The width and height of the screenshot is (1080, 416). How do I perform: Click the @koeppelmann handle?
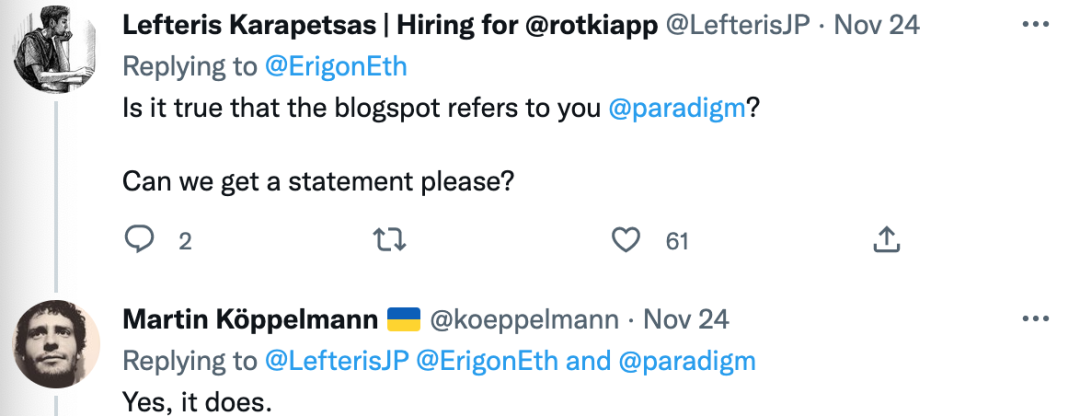[526, 320]
